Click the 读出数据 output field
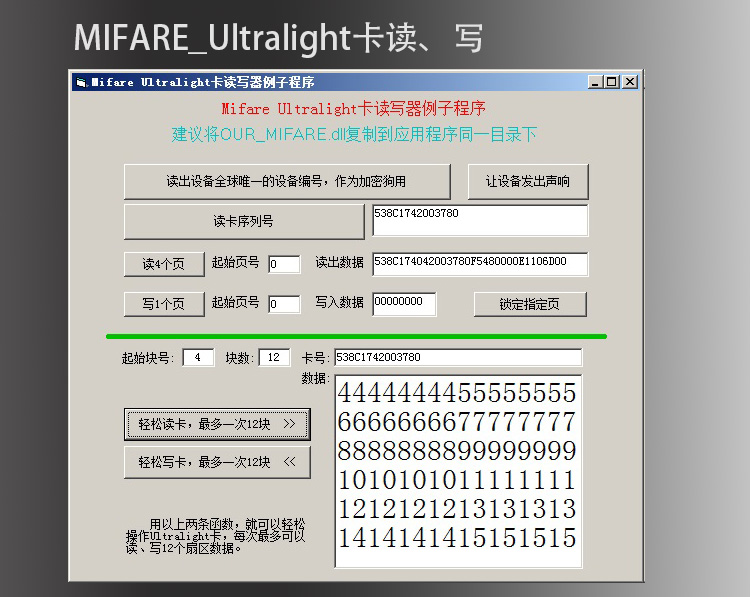 tap(480, 264)
